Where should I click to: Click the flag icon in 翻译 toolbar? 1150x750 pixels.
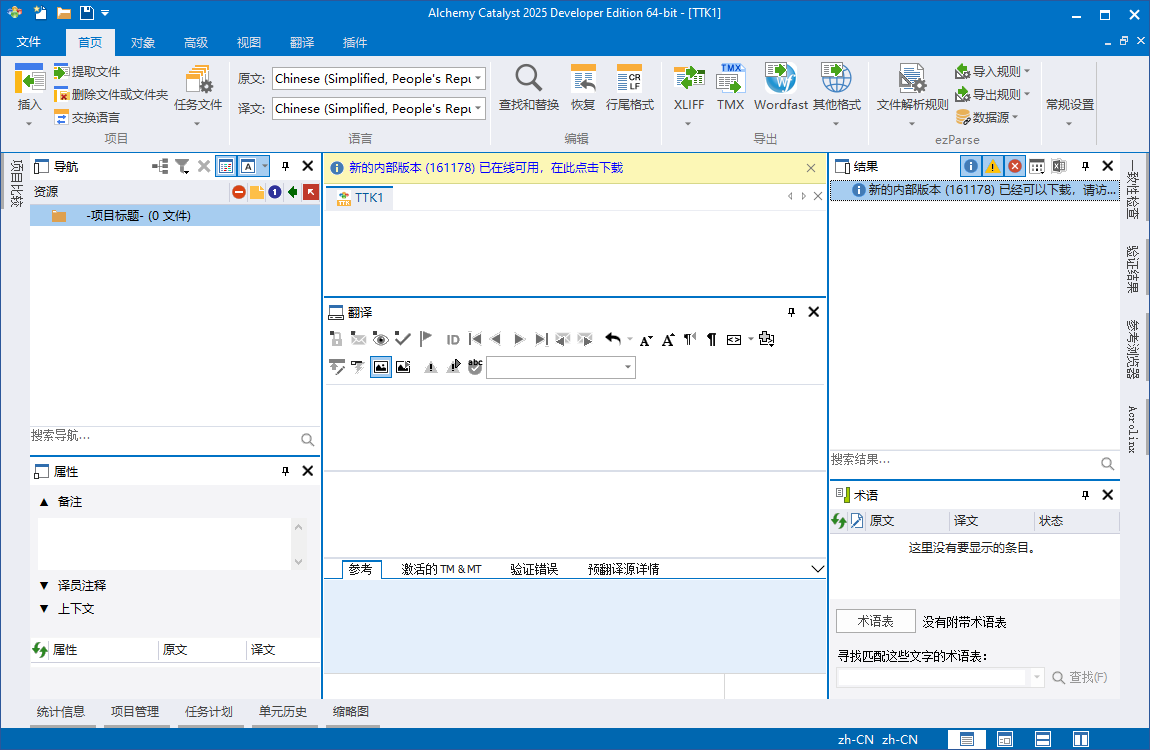(425, 339)
